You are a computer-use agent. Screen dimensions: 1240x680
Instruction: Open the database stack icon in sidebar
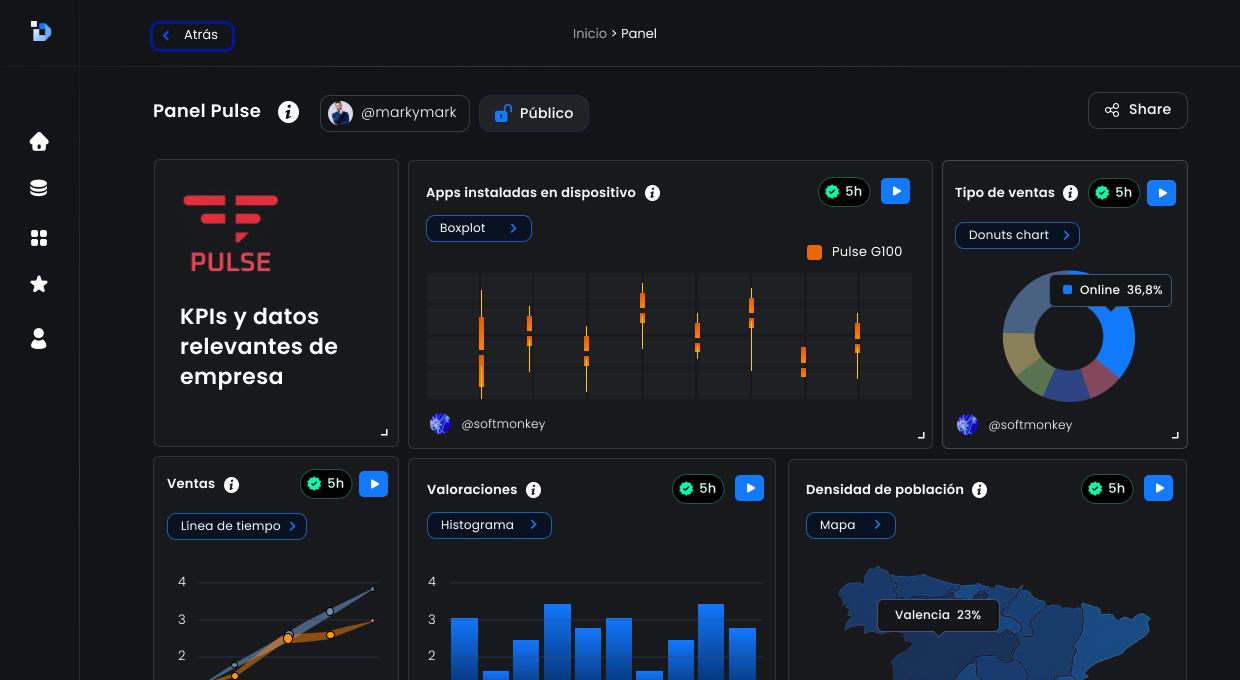(39, 189)
